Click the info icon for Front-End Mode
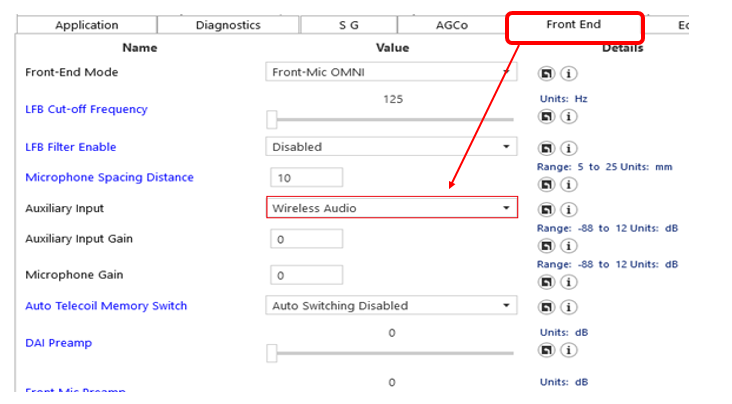This screenshot has width=732, height=404. (568, 73)
